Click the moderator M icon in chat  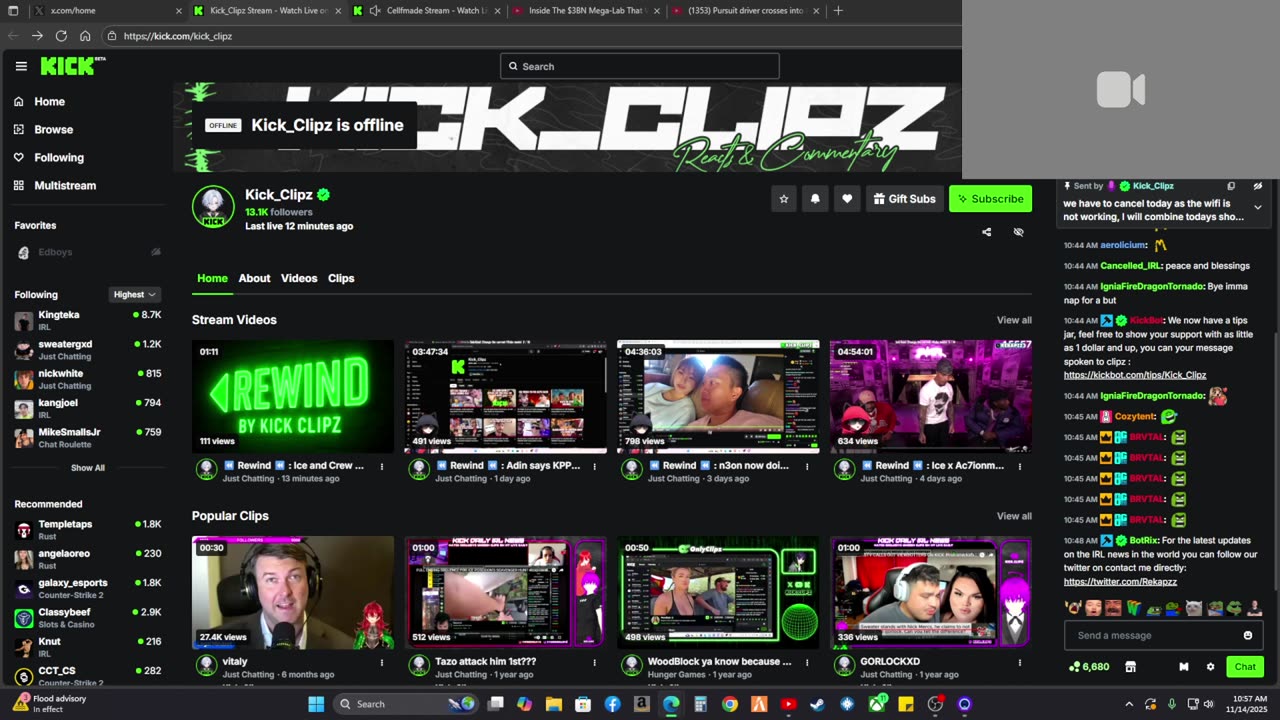coord(1184,667)
